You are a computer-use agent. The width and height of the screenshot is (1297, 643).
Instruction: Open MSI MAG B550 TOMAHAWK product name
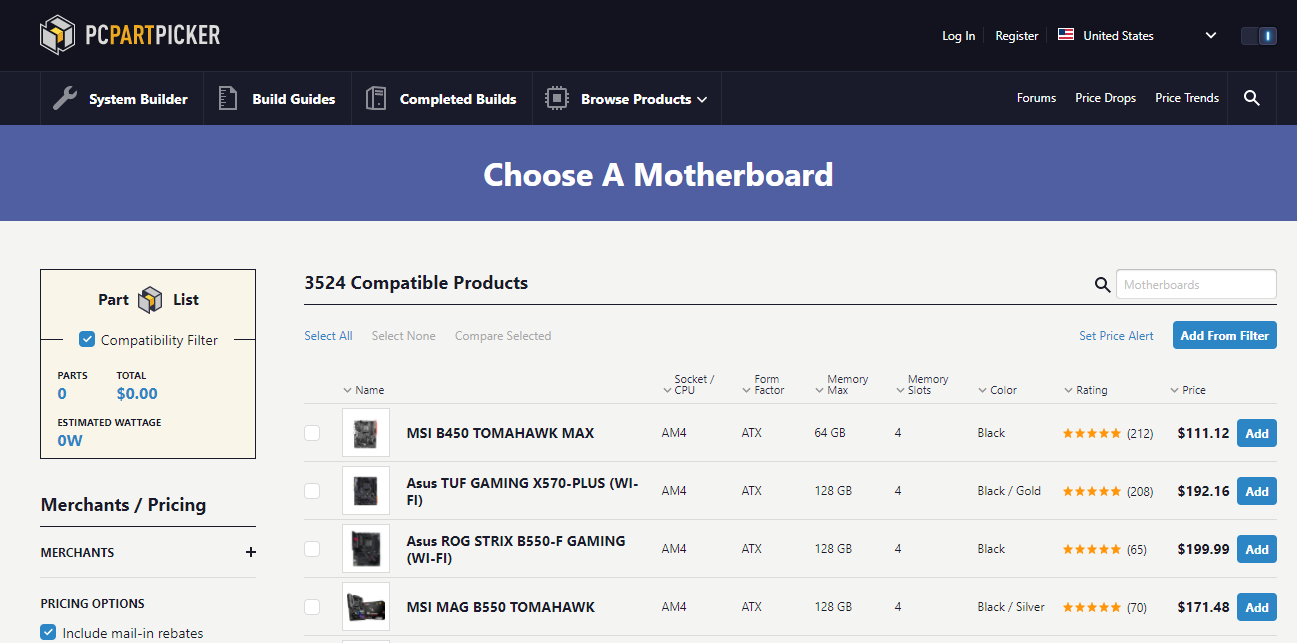point(501,607)
